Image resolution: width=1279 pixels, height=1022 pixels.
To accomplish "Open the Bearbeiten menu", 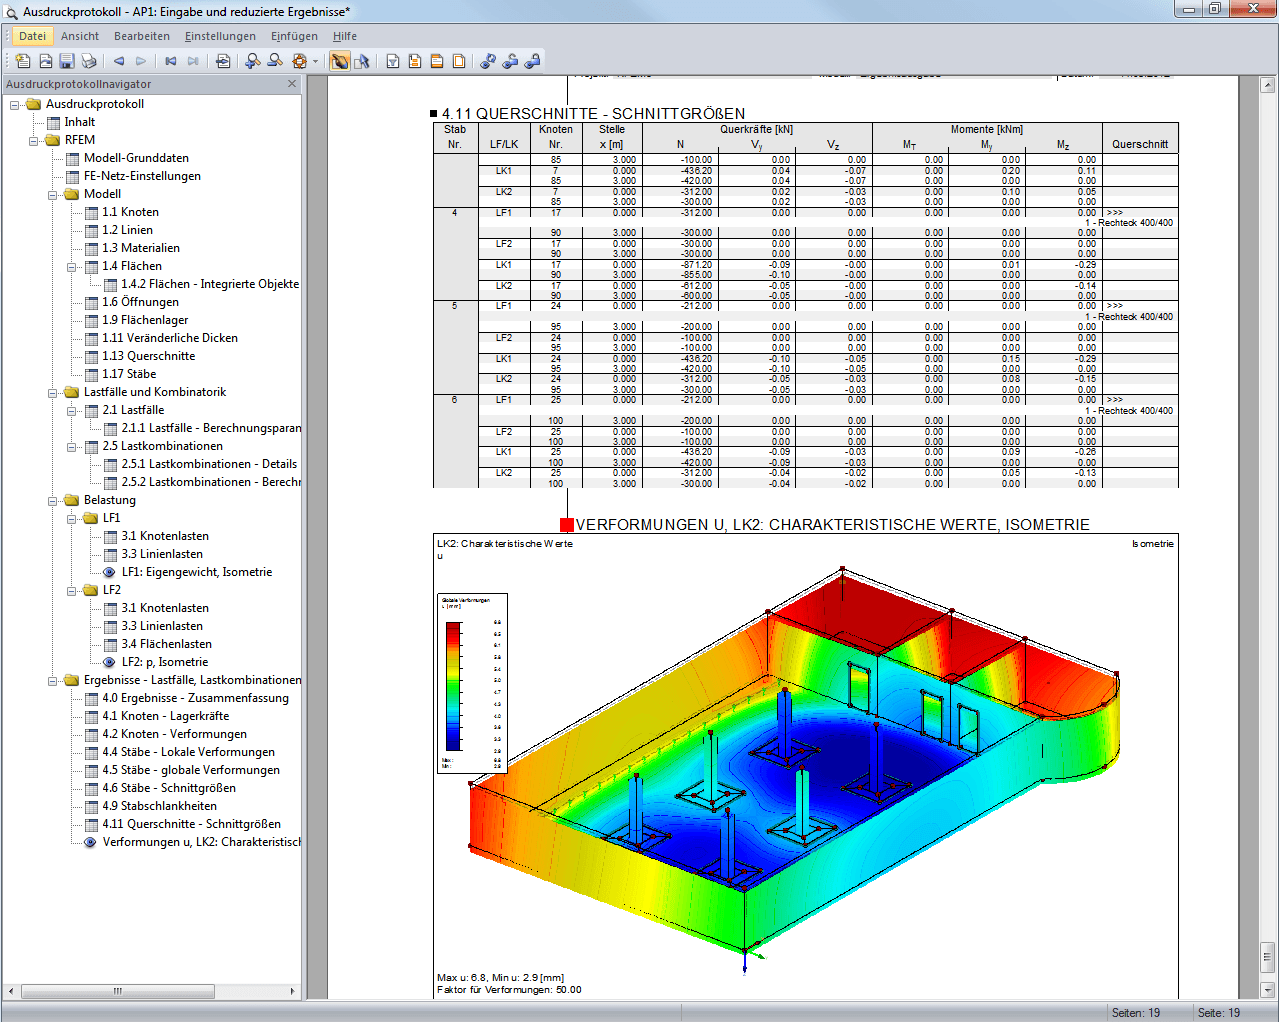I will click(142, 36).
